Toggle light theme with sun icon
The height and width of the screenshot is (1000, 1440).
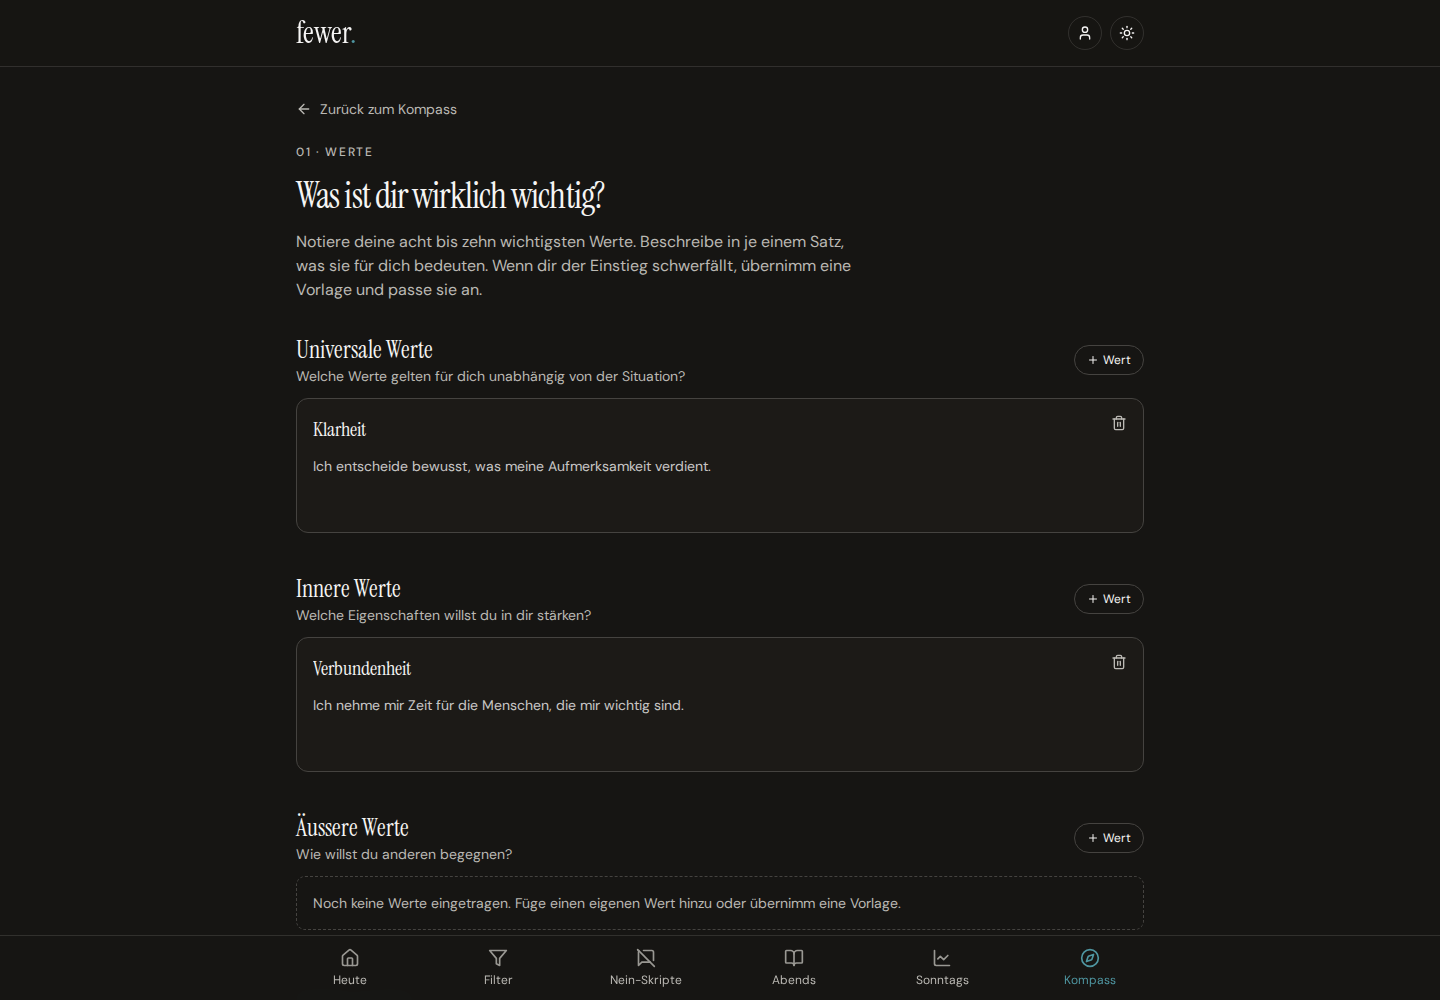[x=1127, y=33]
